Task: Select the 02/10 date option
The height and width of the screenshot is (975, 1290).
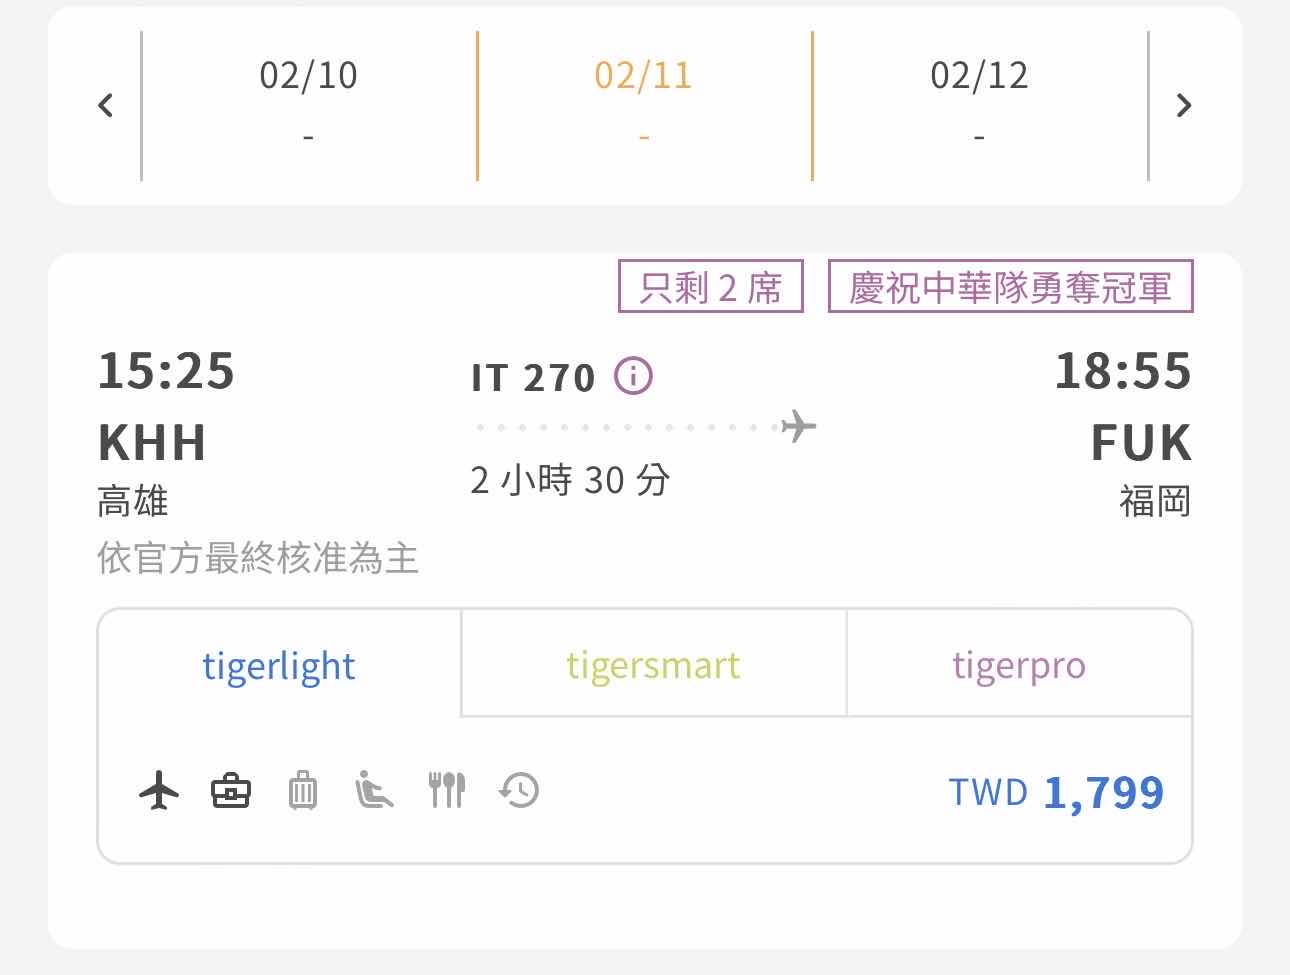Action: coord(308,104)
